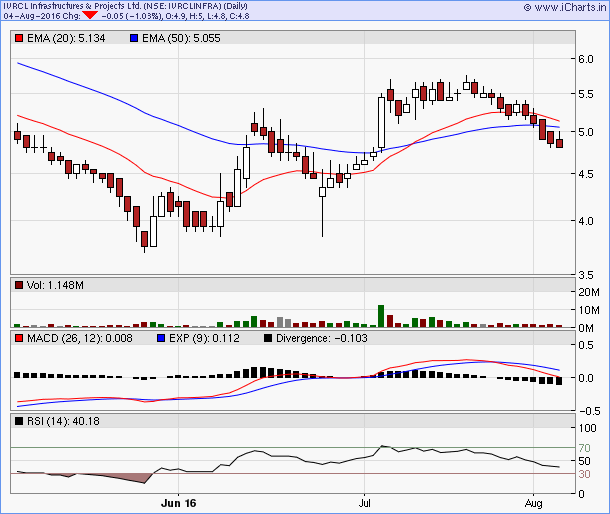Click the 'Jun 16' x-axis label
Viewport: 610px width, 514px height.
(179, 503)
